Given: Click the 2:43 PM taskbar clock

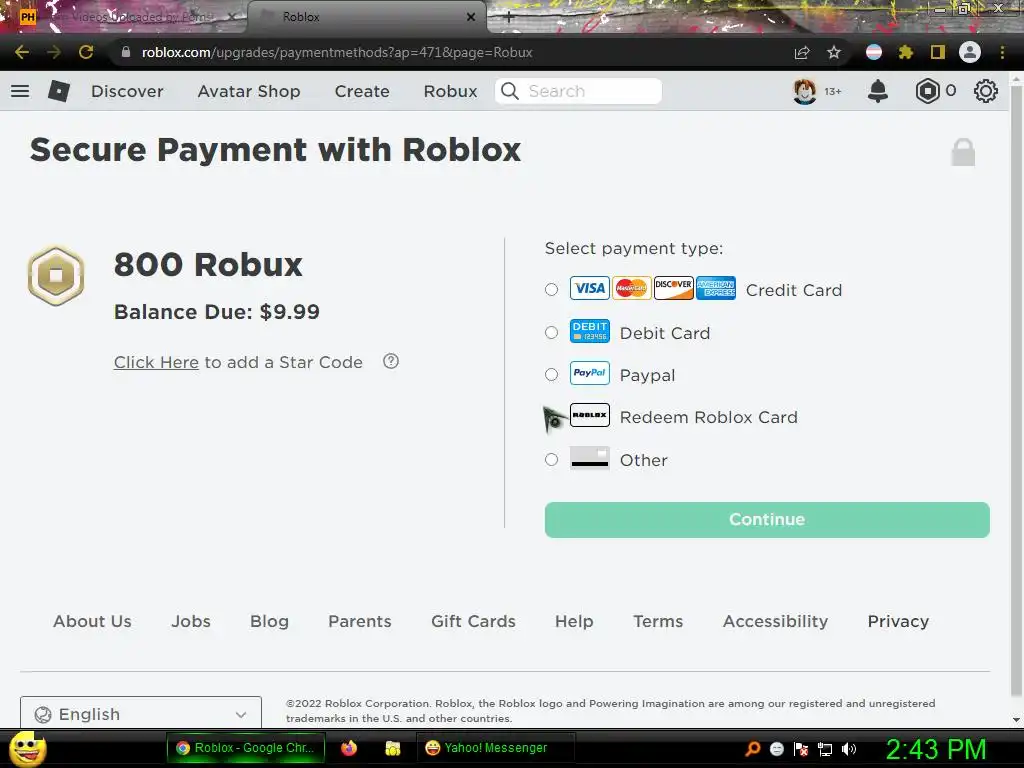Looking at the screenshot, I should [x=936, y=749].
